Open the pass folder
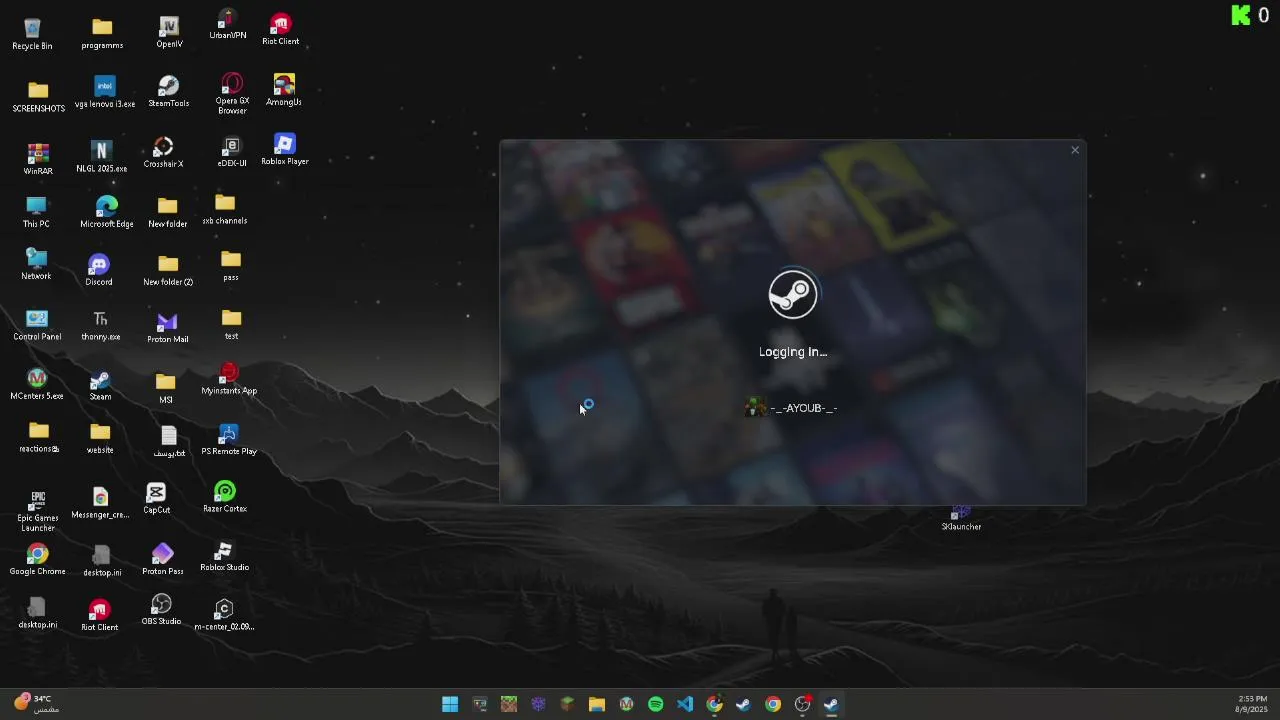1280x720 pixels. tap(231, 266)
